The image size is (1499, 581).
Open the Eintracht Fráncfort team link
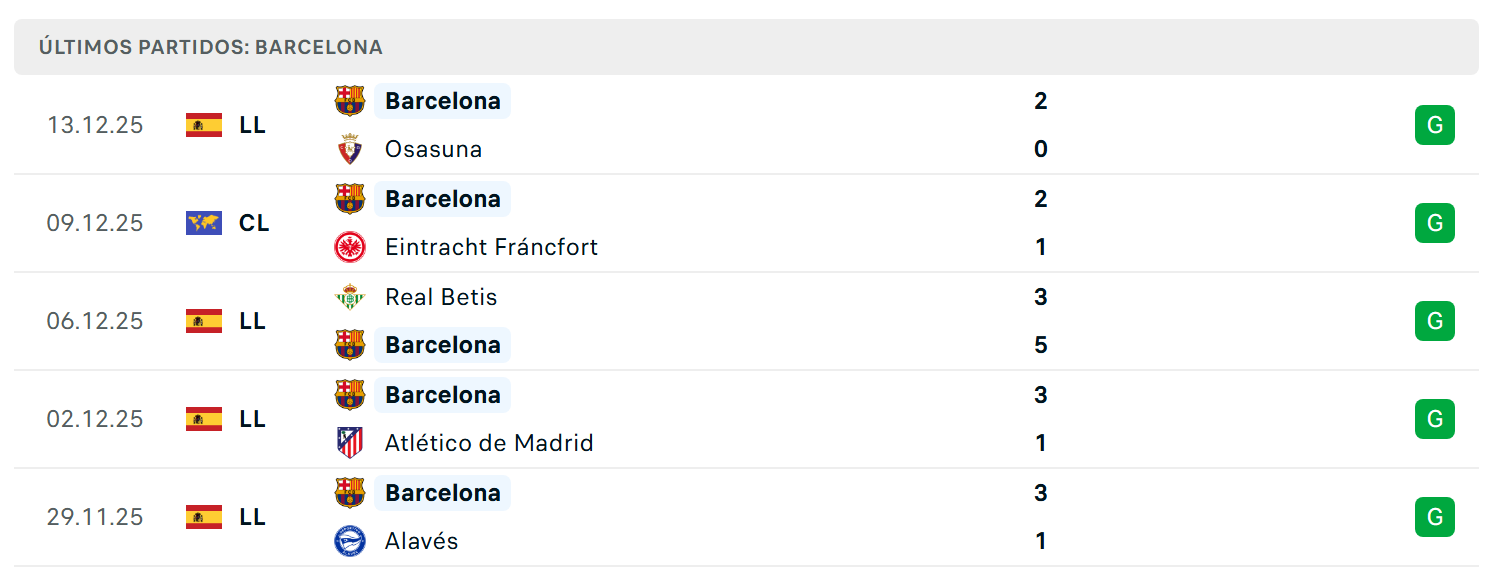pyautogui.click(x=491, y=247)
